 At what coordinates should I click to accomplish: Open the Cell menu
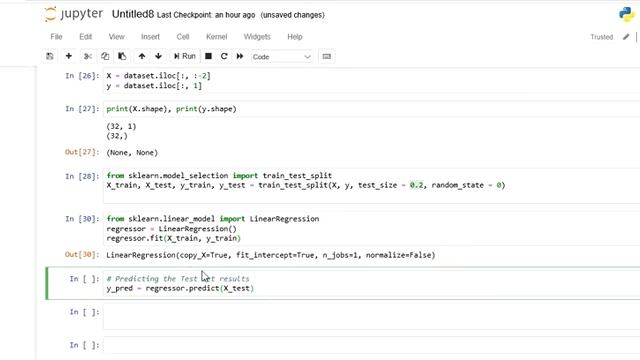pos(183,37)
